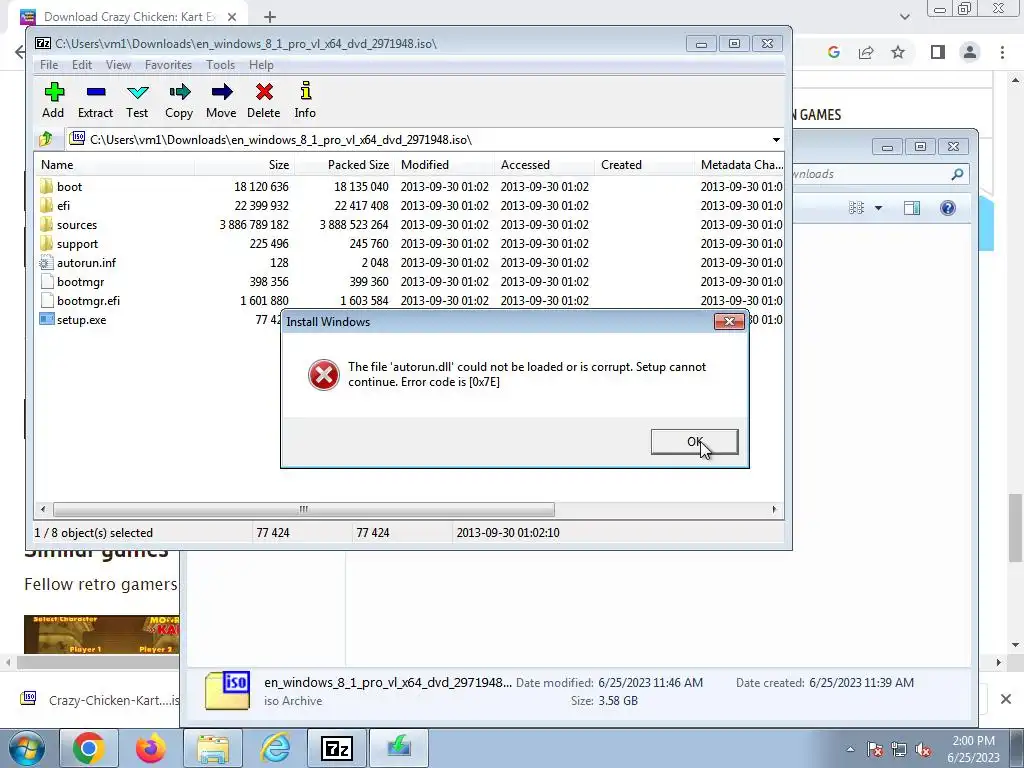Open Chrome tab search chevron
Screen dimensions: 1024x768
904,17
